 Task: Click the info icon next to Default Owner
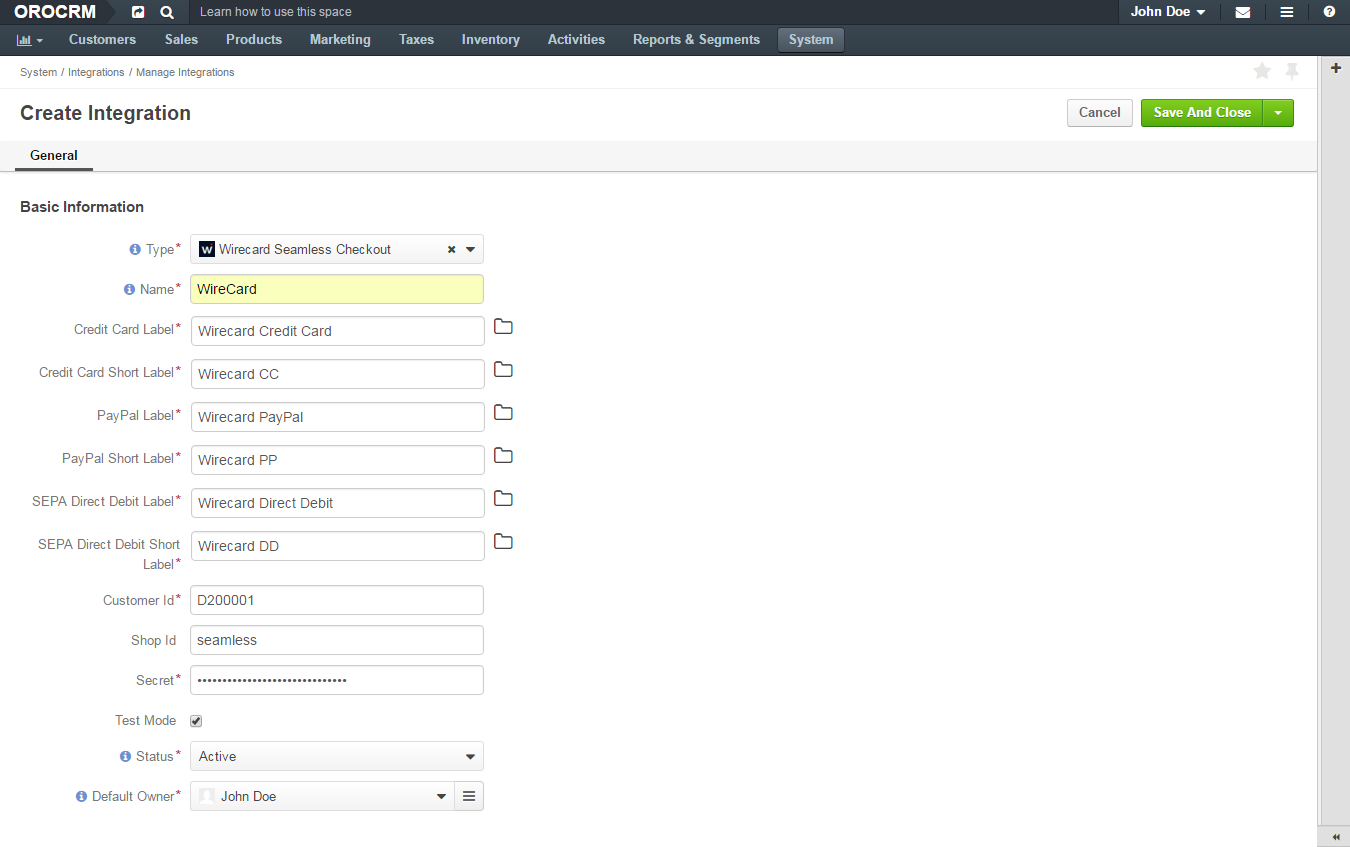pos(82,796)
